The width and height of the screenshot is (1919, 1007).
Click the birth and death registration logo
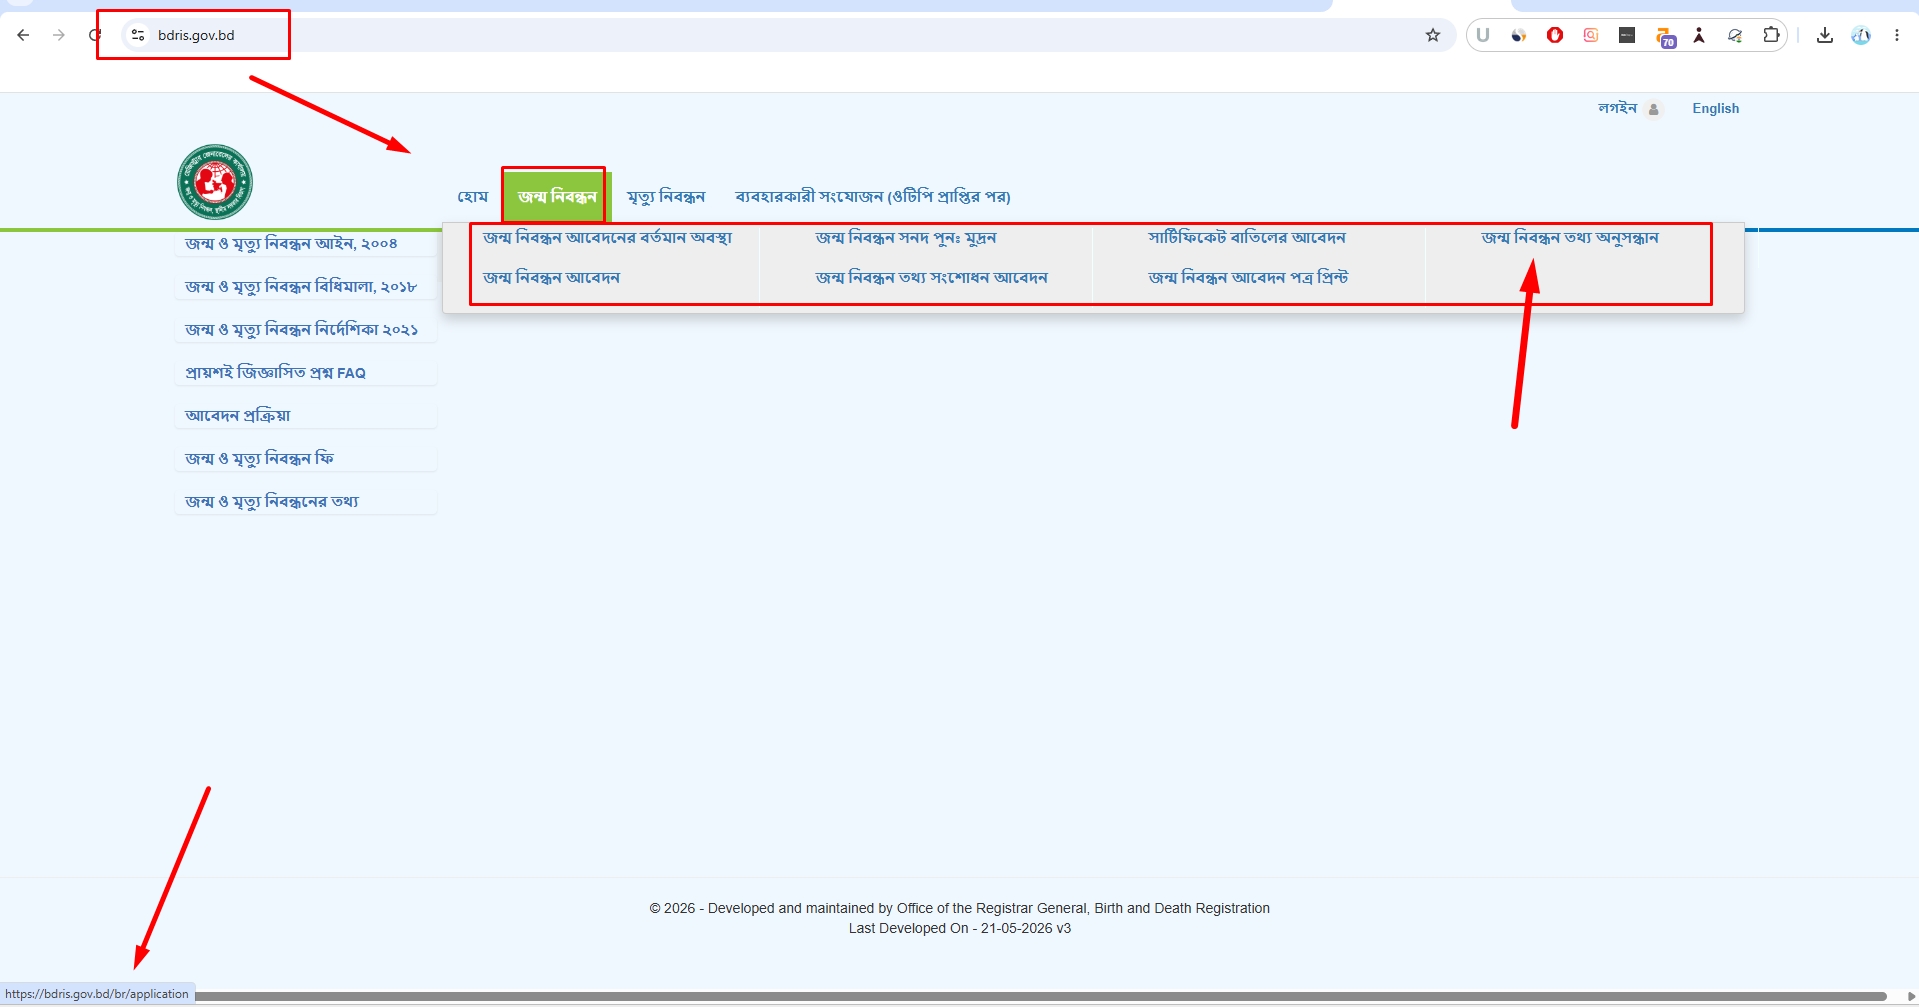(215, 182)
